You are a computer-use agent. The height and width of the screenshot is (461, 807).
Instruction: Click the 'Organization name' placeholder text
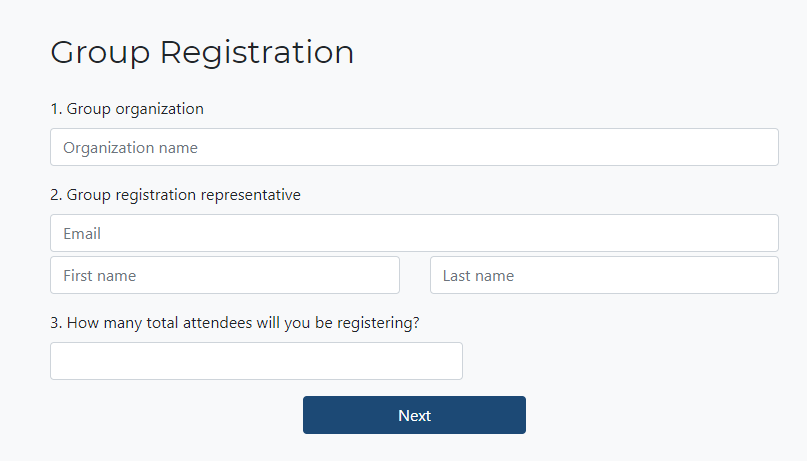click(x=130, y=148)
